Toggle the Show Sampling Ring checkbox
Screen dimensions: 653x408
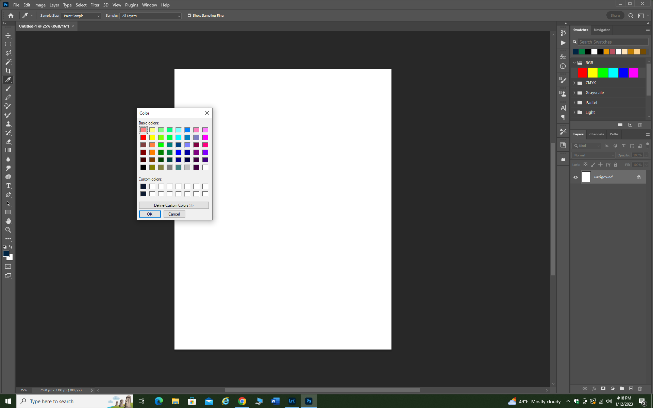pos(189,16)
